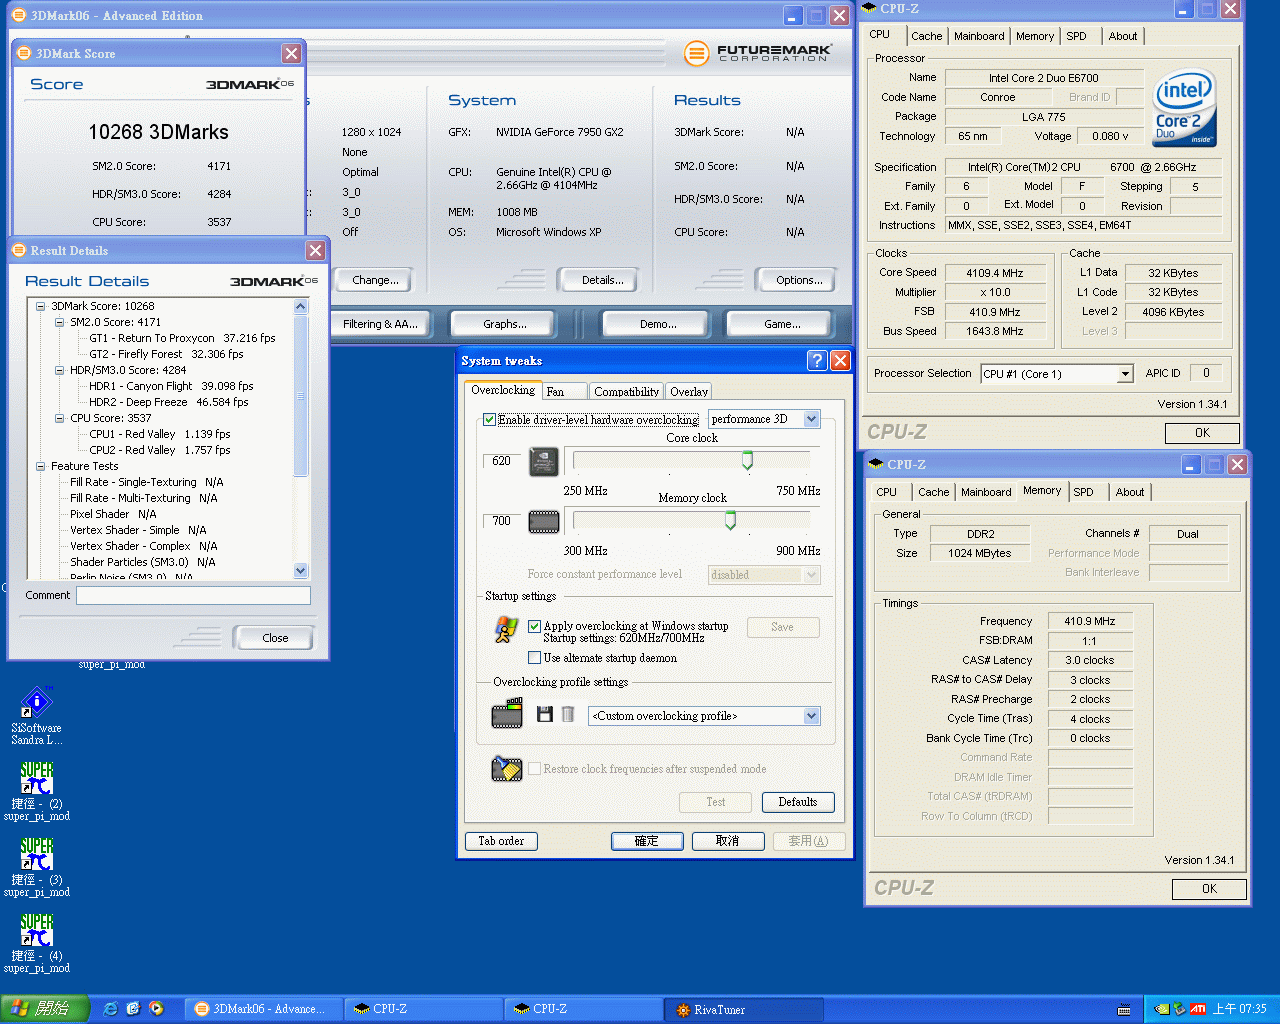The width and height of the screenshot is (1280, 1024).
Task: Open the Overlay tab
Action: [x=689, y=392]
